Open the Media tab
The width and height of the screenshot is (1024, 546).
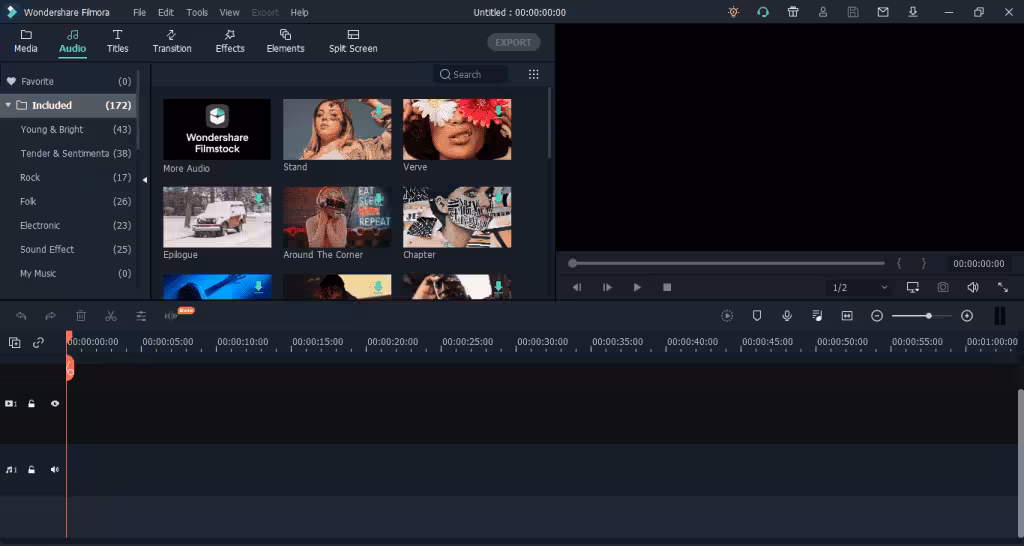point(26,41)
